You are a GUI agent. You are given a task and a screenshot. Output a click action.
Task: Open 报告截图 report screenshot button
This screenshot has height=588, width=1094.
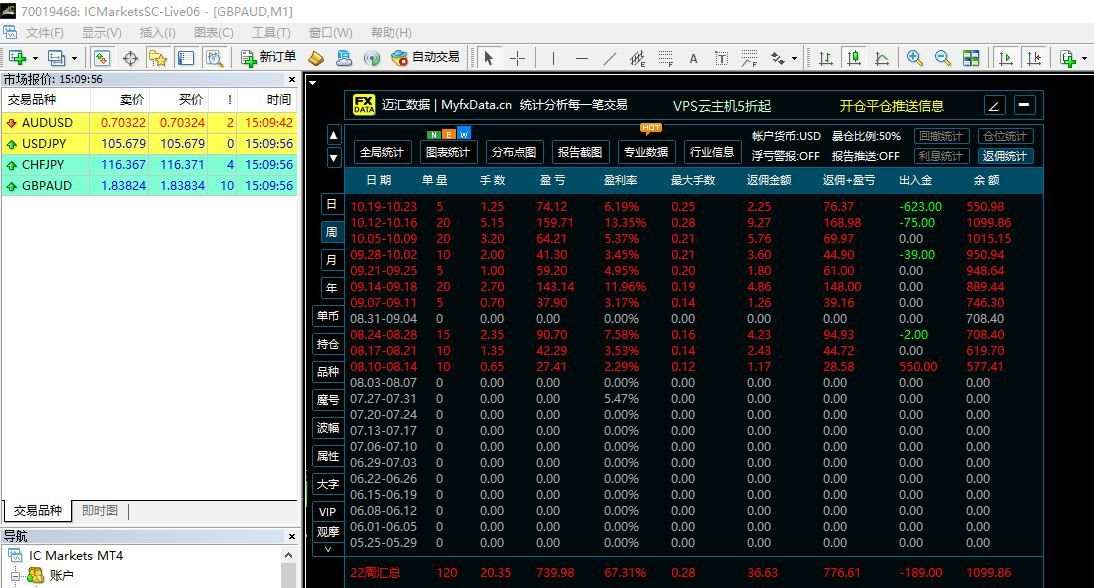(580, 151)
